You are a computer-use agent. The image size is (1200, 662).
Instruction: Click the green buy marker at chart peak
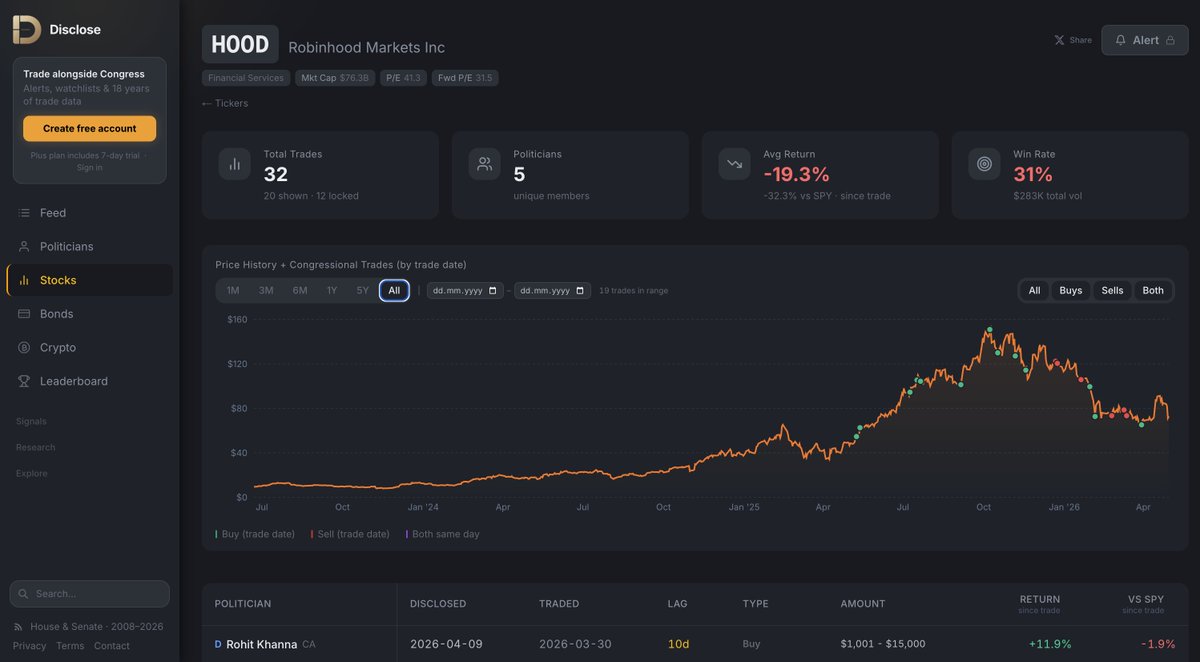[x=990, y=329]
